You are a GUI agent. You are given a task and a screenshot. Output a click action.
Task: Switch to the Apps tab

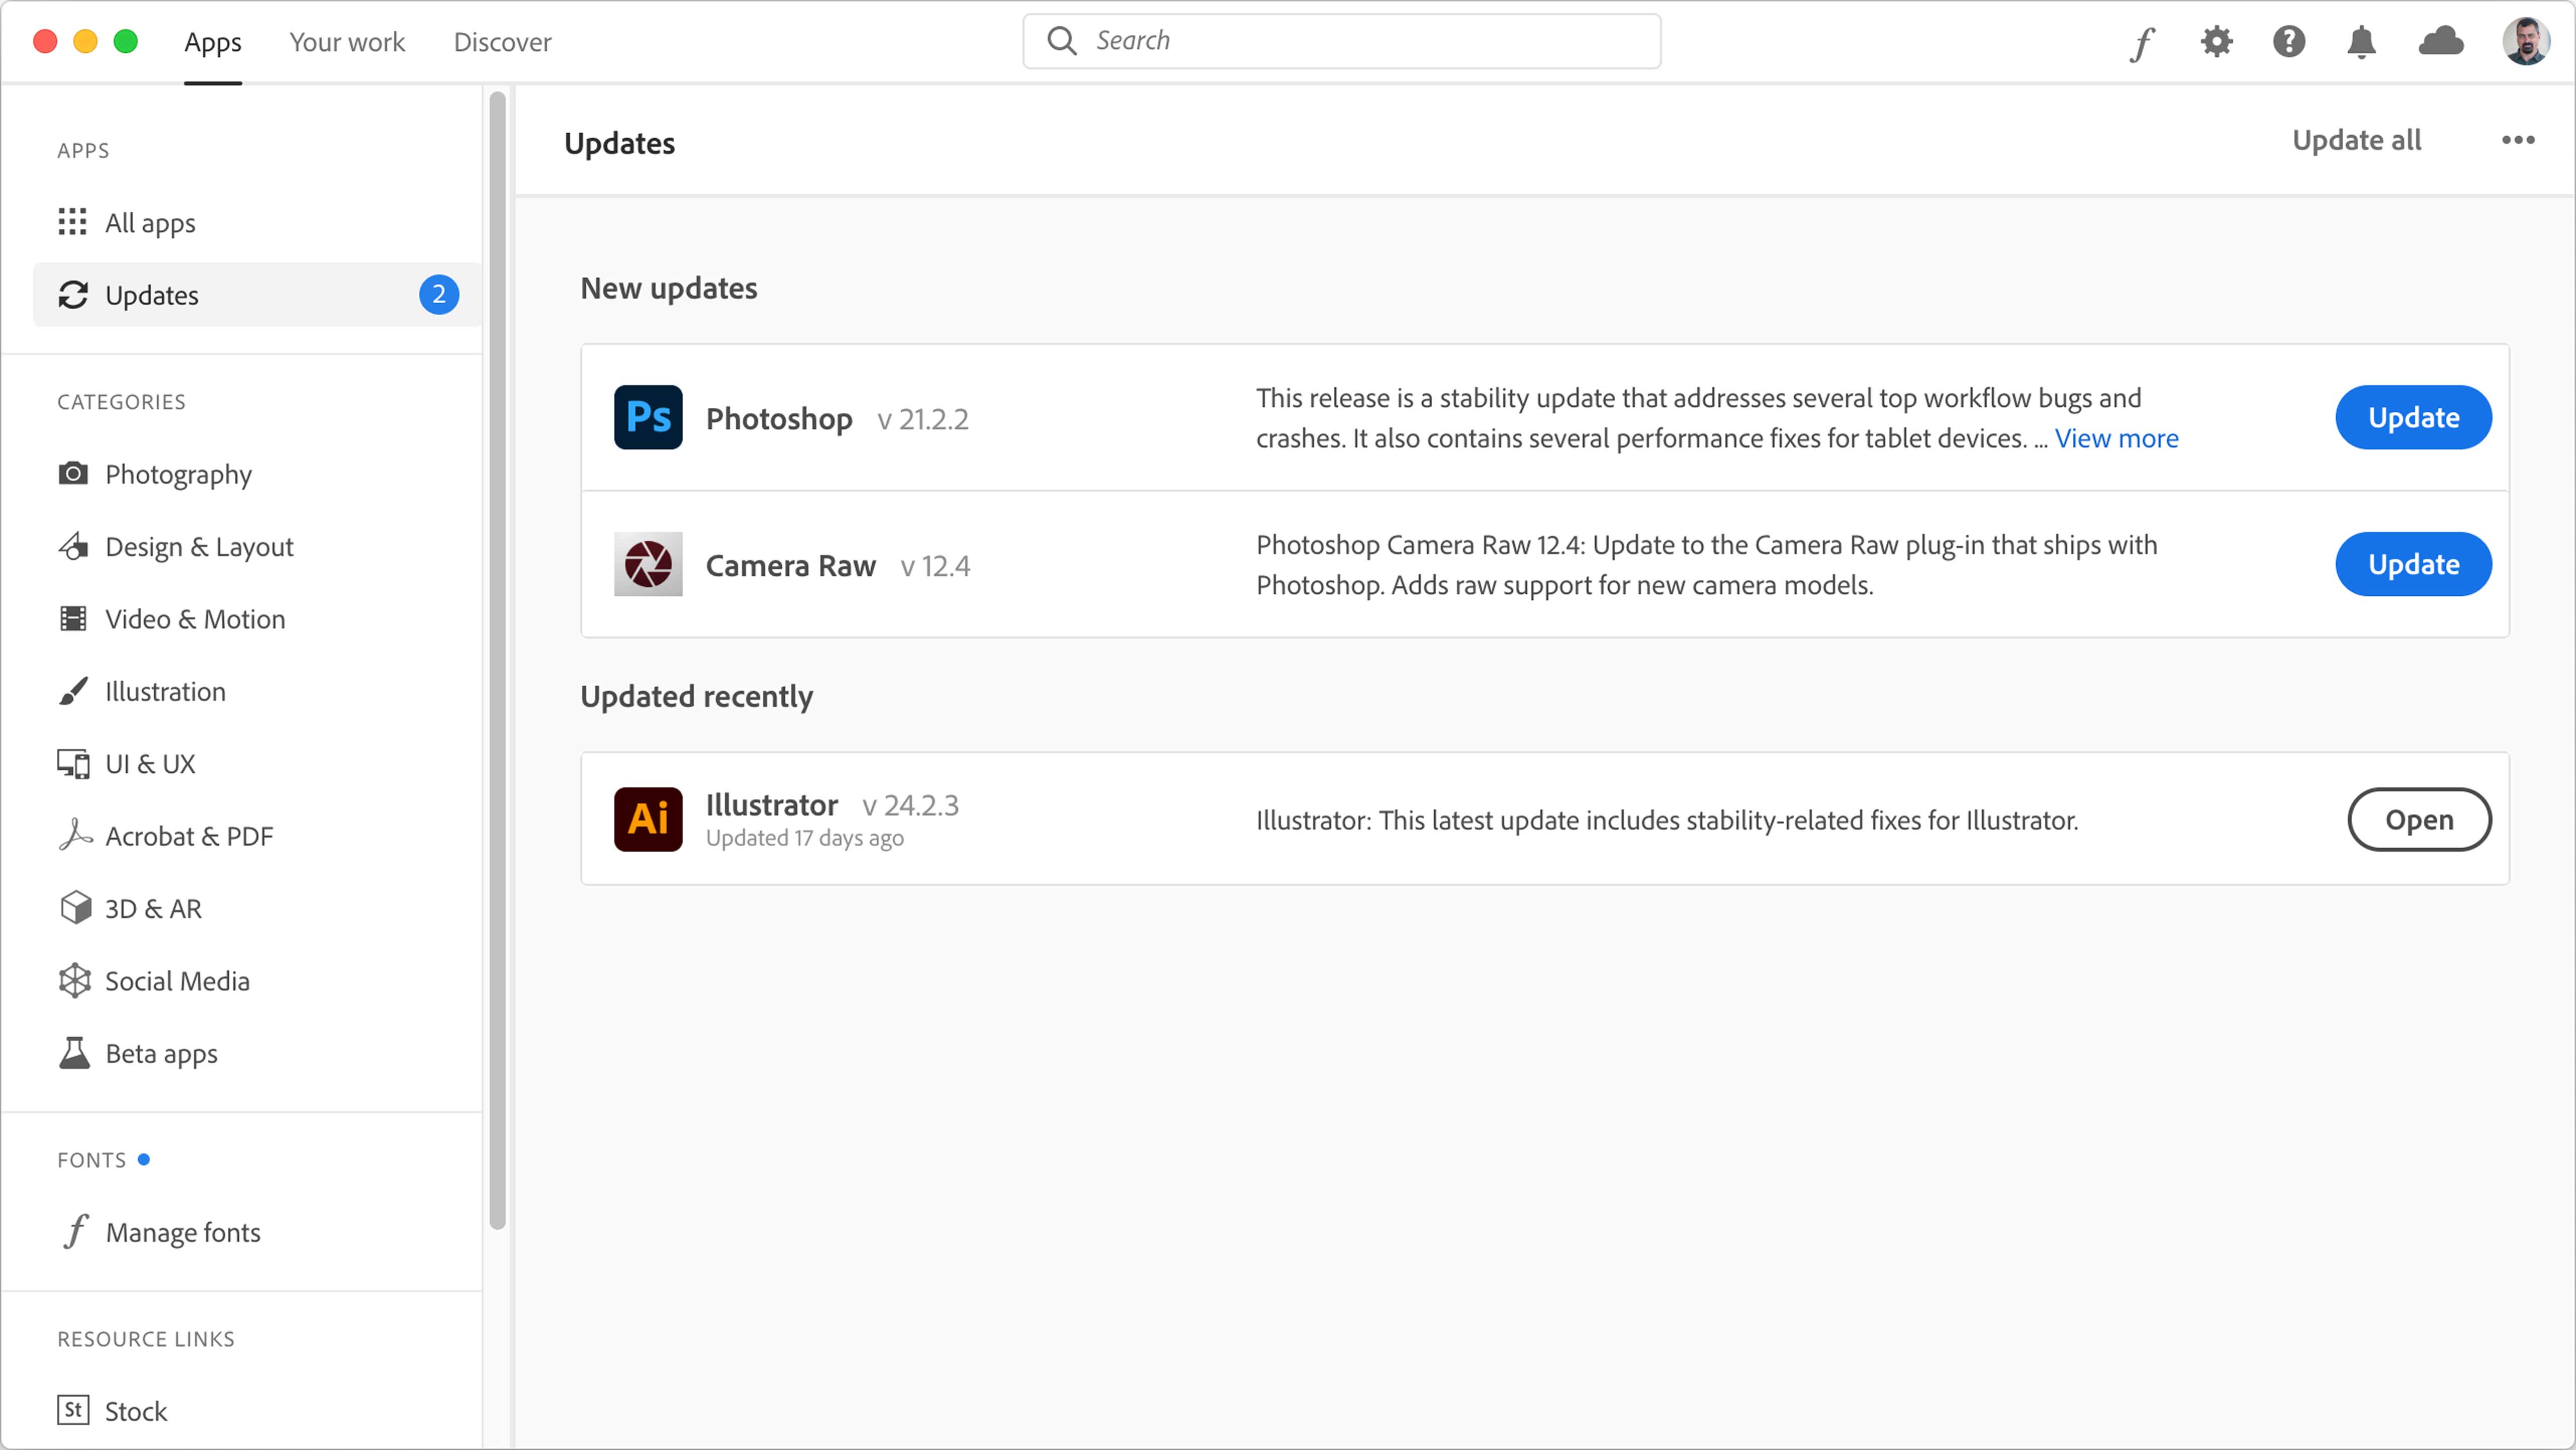tap(213, 42)
